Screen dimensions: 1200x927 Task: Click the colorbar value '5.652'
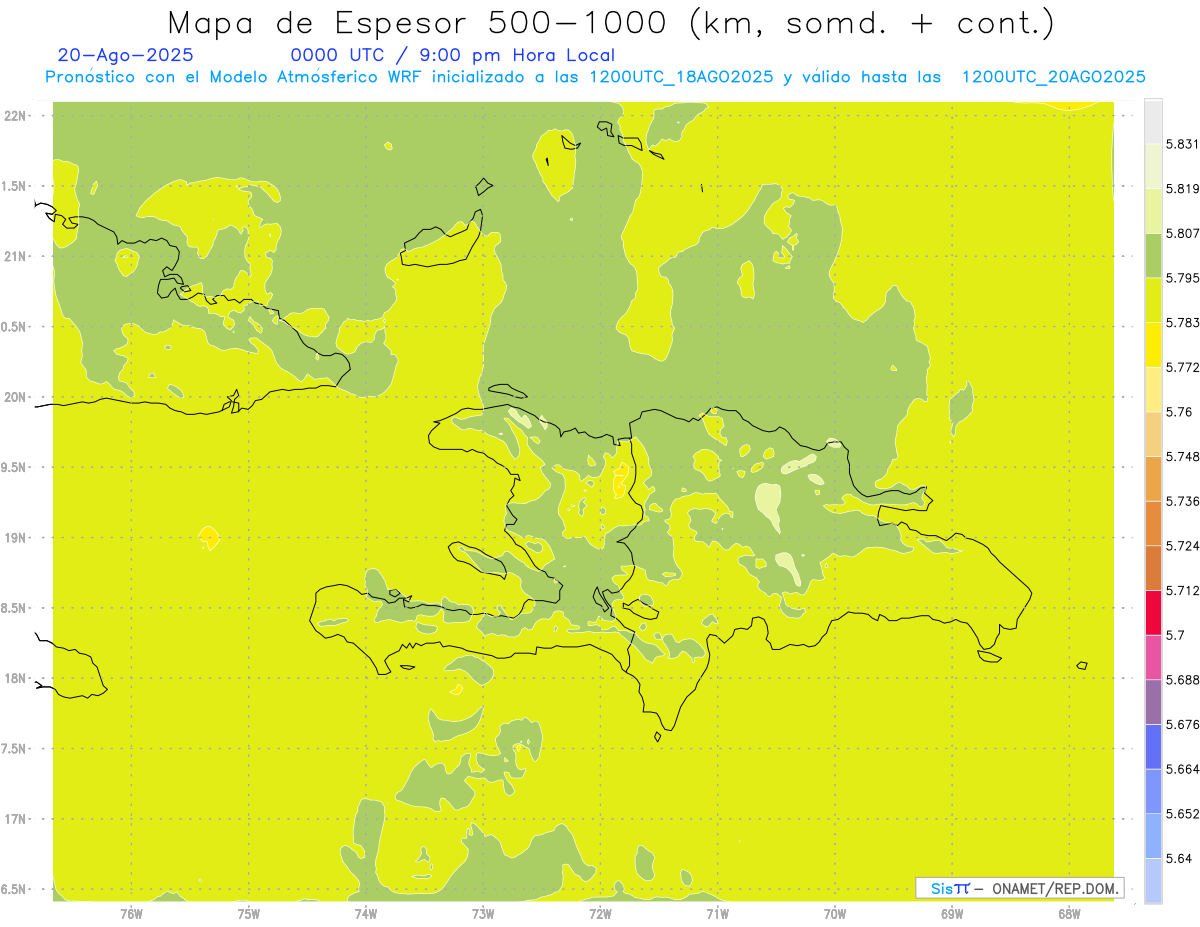1182,814
